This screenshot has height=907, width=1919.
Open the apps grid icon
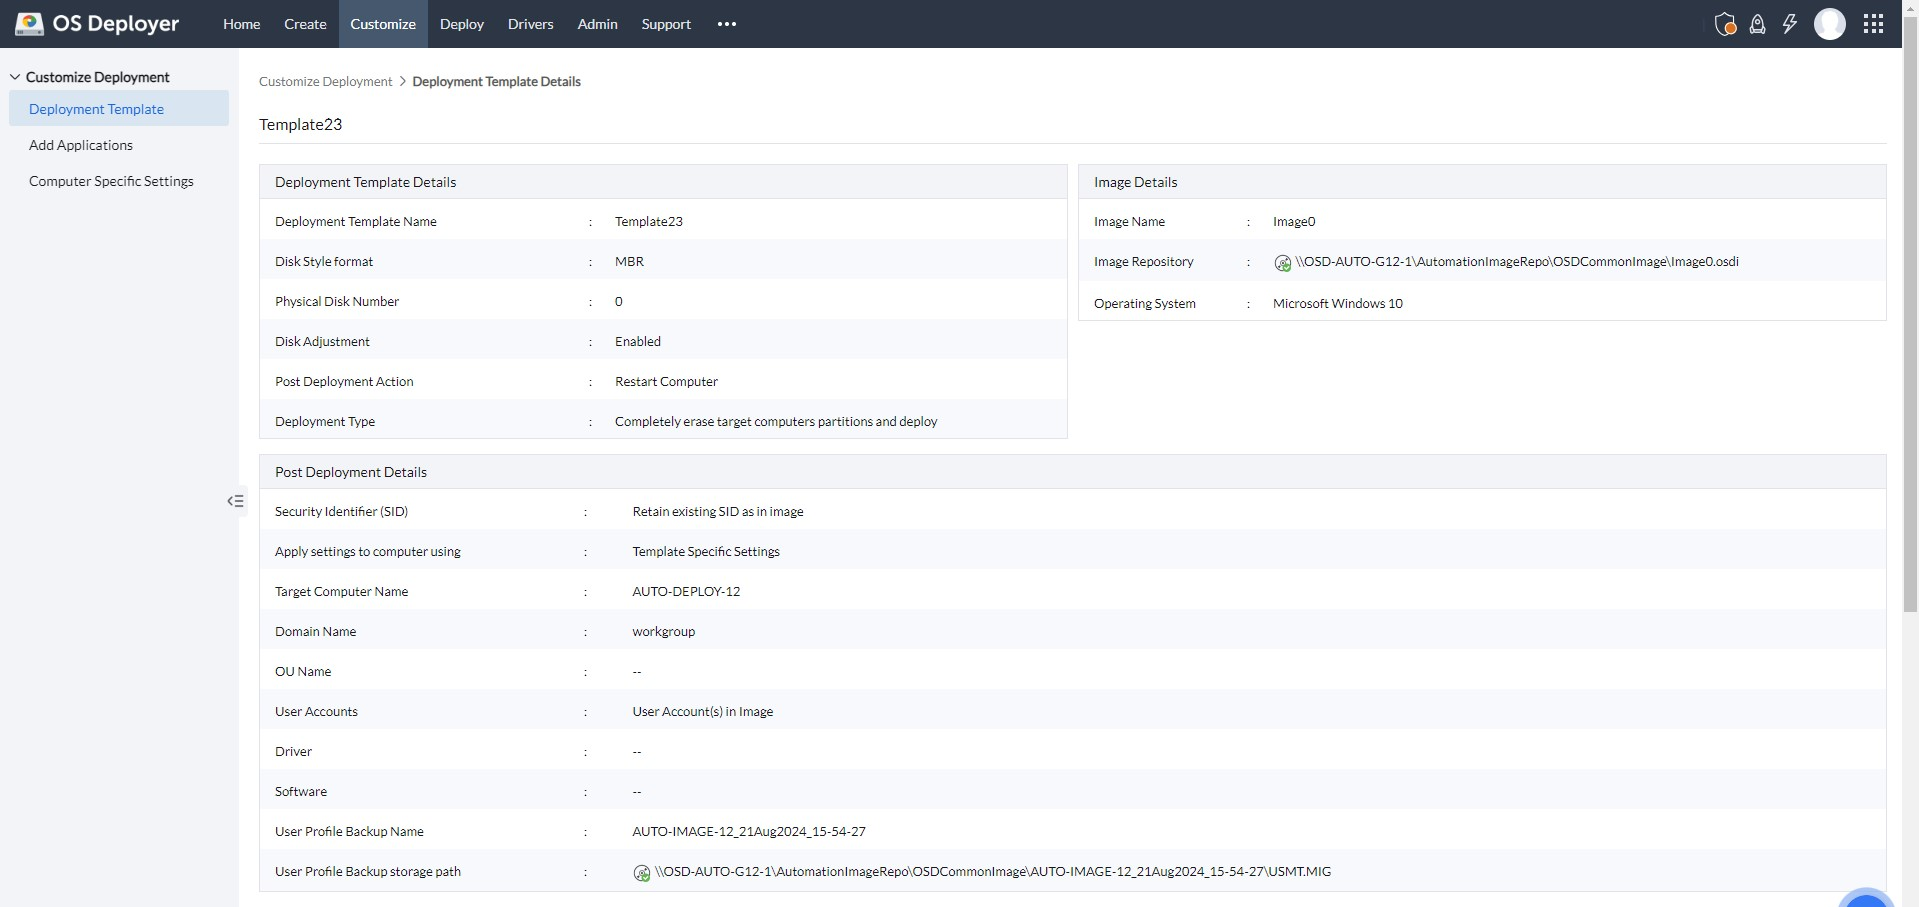1874,24
